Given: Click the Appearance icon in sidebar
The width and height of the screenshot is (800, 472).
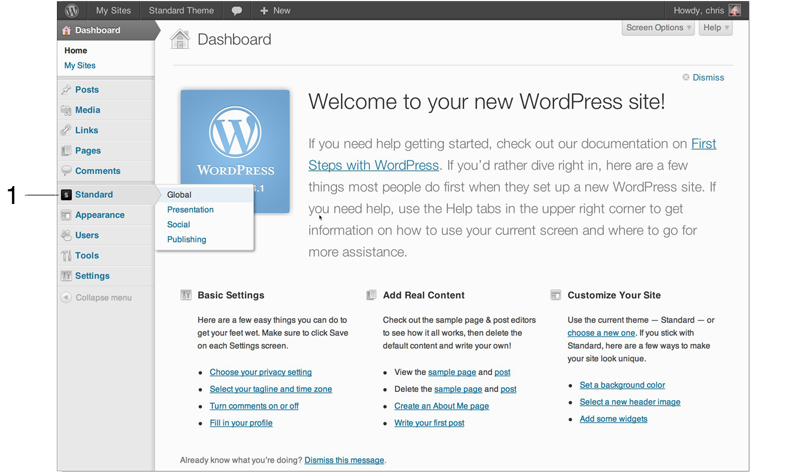Looking at the screenshot, I should [66, 215].
